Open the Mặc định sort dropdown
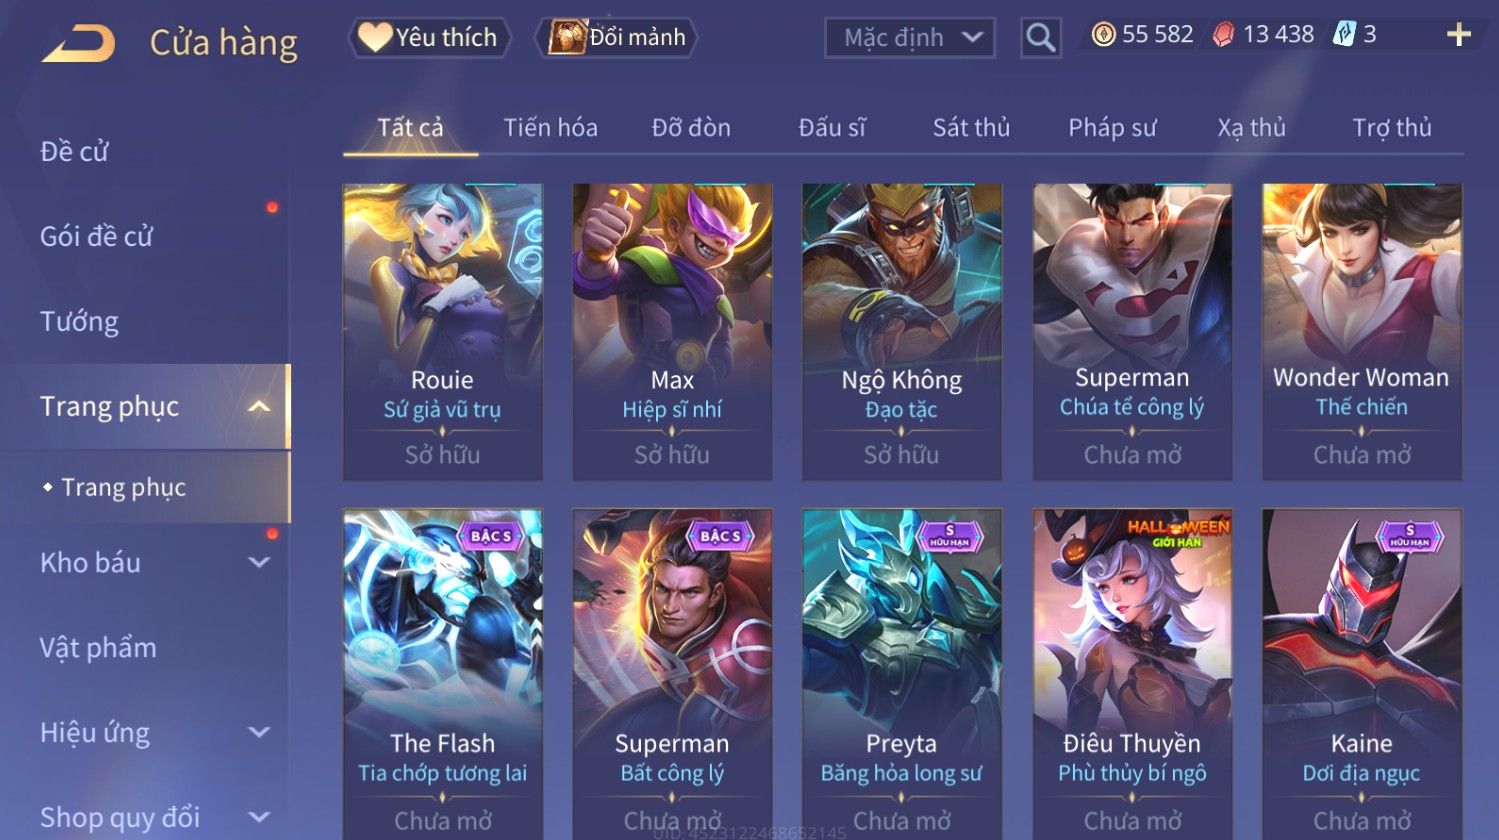Image resolution: width=1499 pixels, height=840 pixels. pos(910,38)
